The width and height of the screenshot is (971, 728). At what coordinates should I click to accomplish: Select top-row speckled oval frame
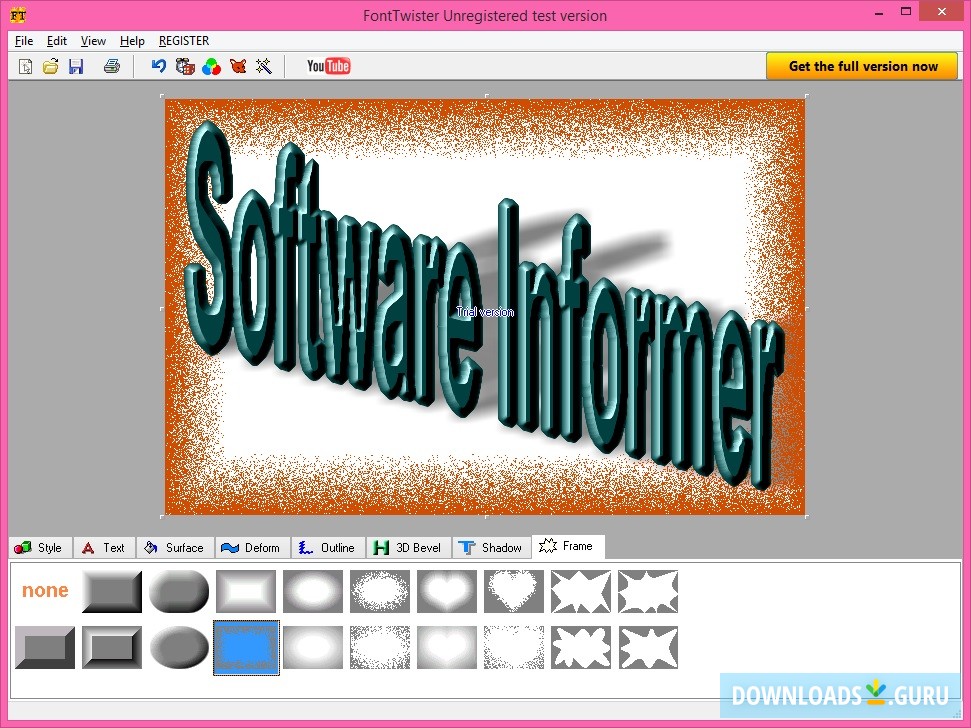click(380, 592)
